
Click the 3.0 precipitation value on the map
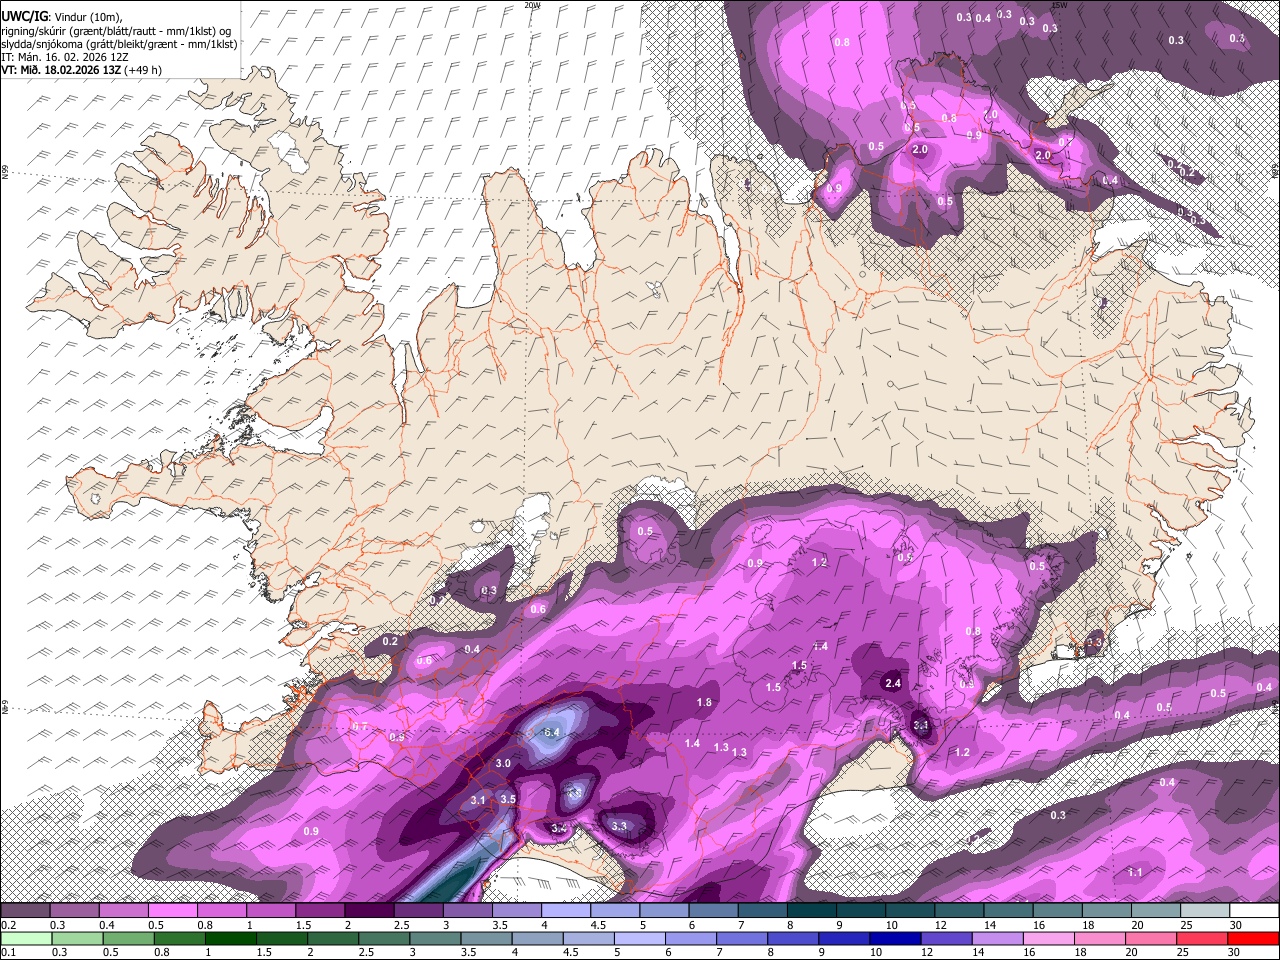pos(504,763)
